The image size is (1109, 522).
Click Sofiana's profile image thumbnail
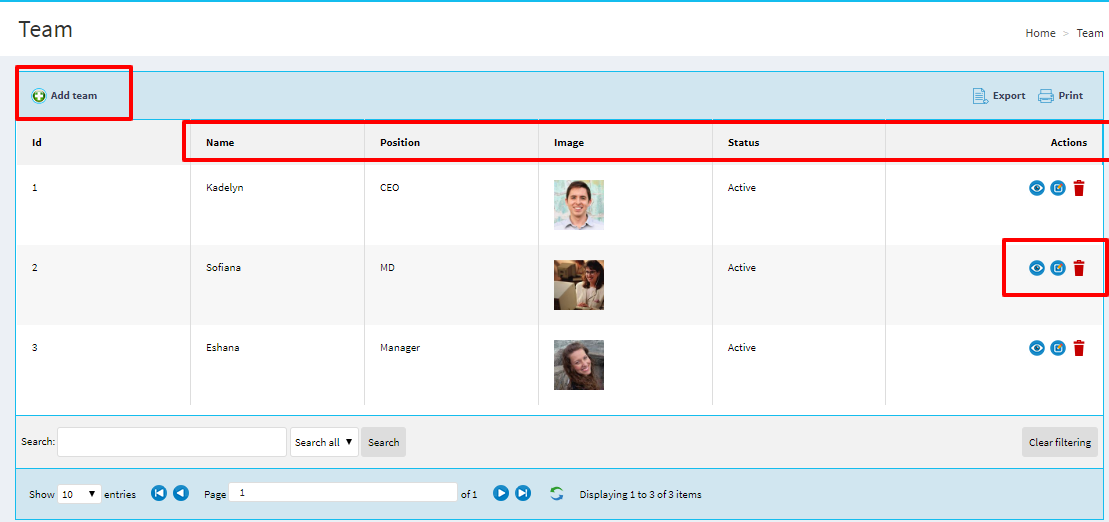coord(579,285)
